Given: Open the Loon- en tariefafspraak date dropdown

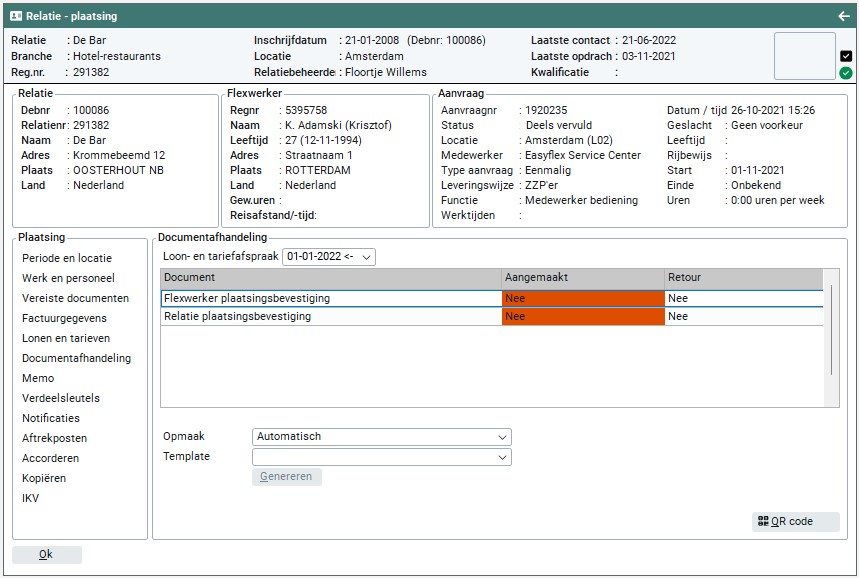Looking at the screenshot, I should point(329,257).
